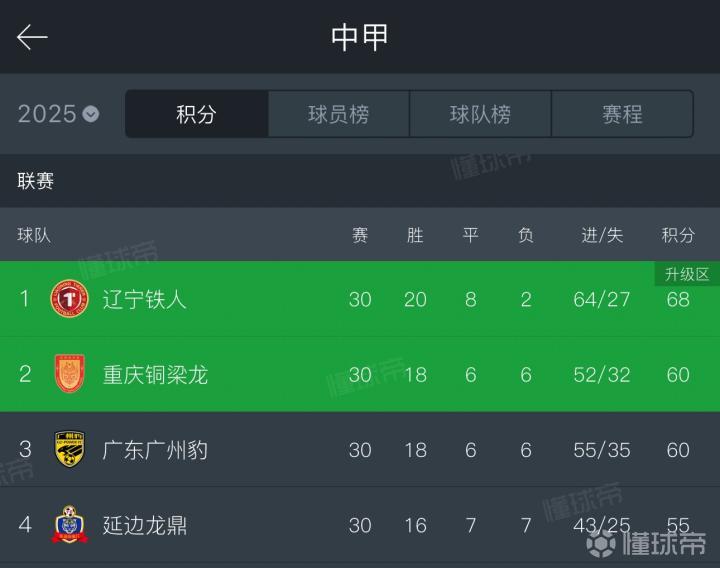Tap the 辽宁铁人 team crest

(69, 299)
